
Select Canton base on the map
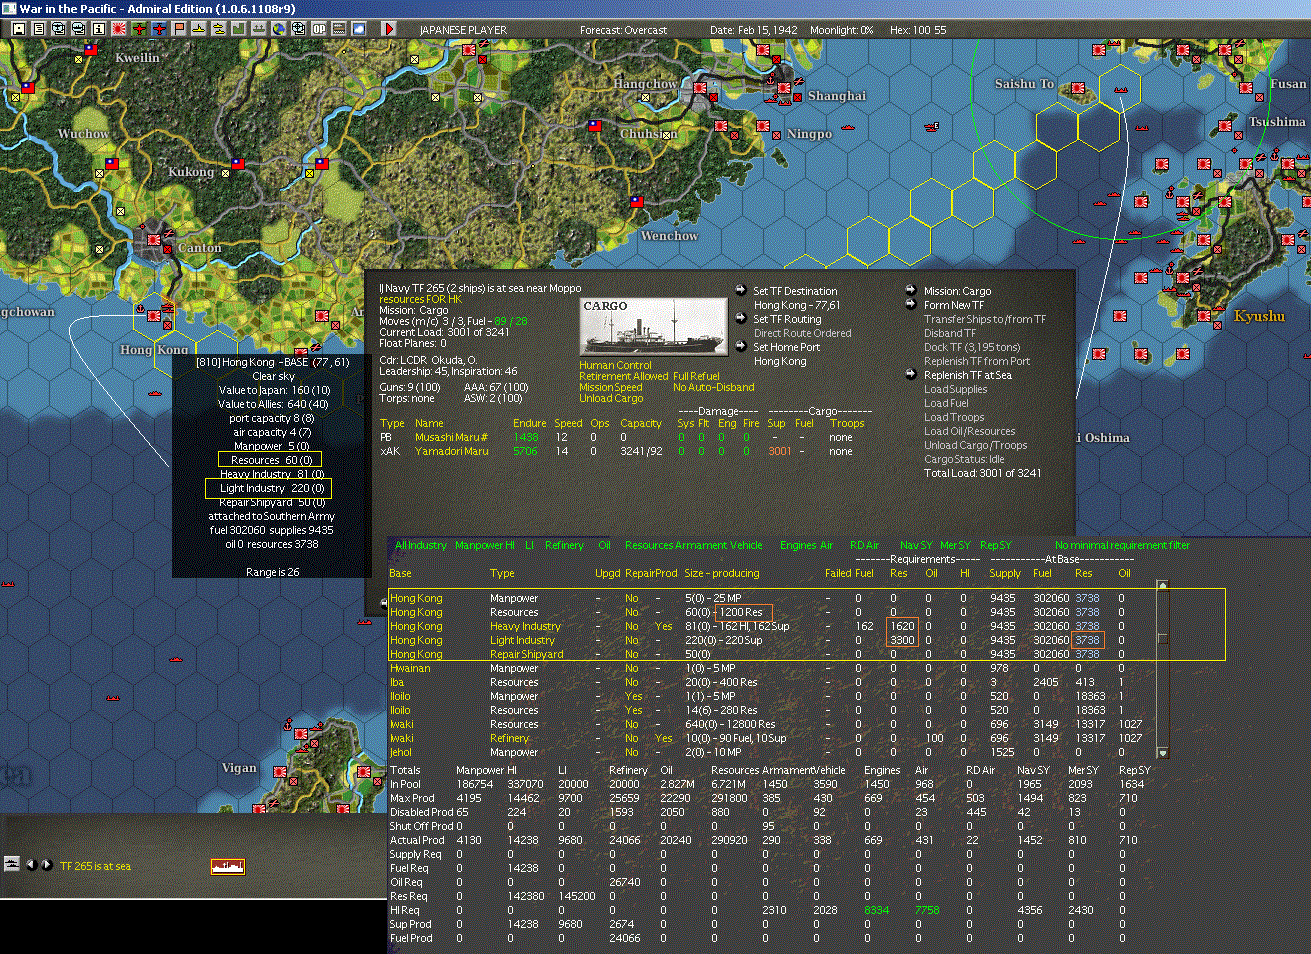pyautogui.click(x=154, y=240)
